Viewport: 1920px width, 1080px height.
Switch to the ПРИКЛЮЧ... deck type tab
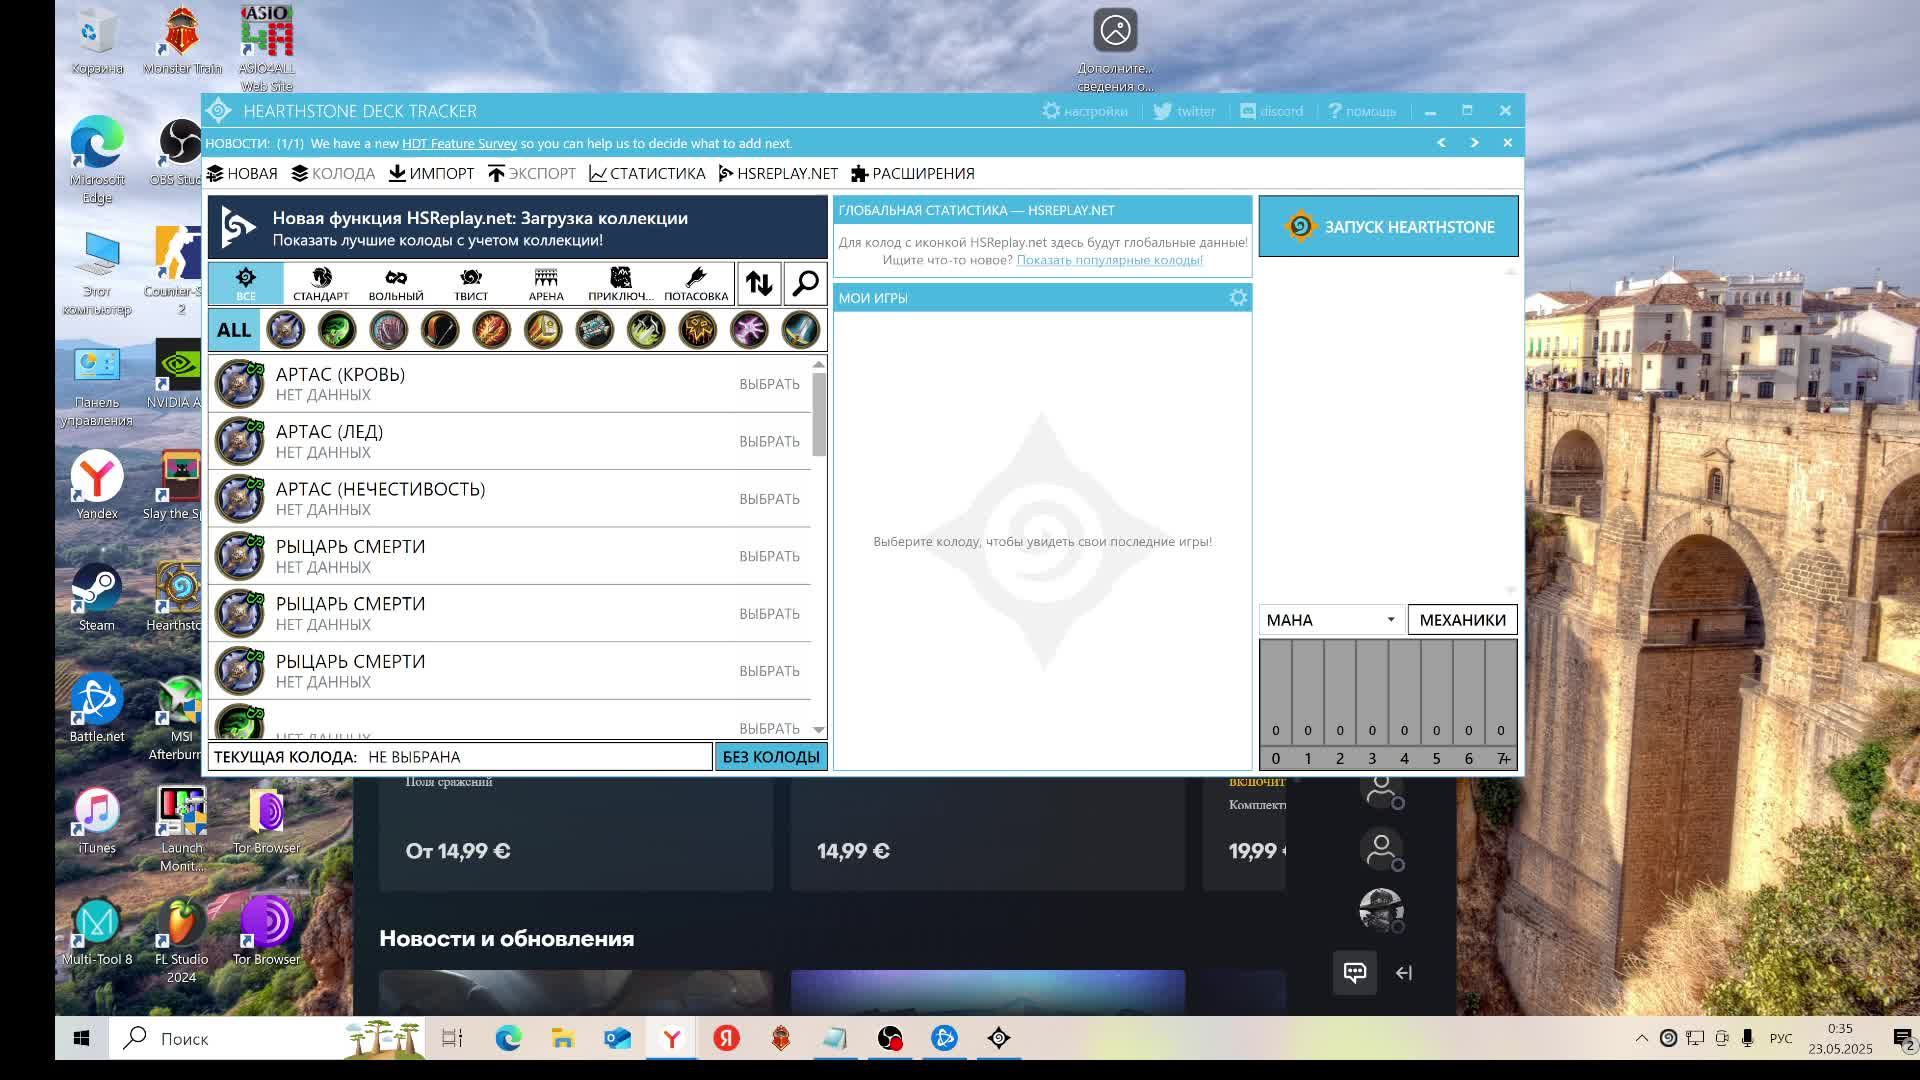(x=621, y=284)
